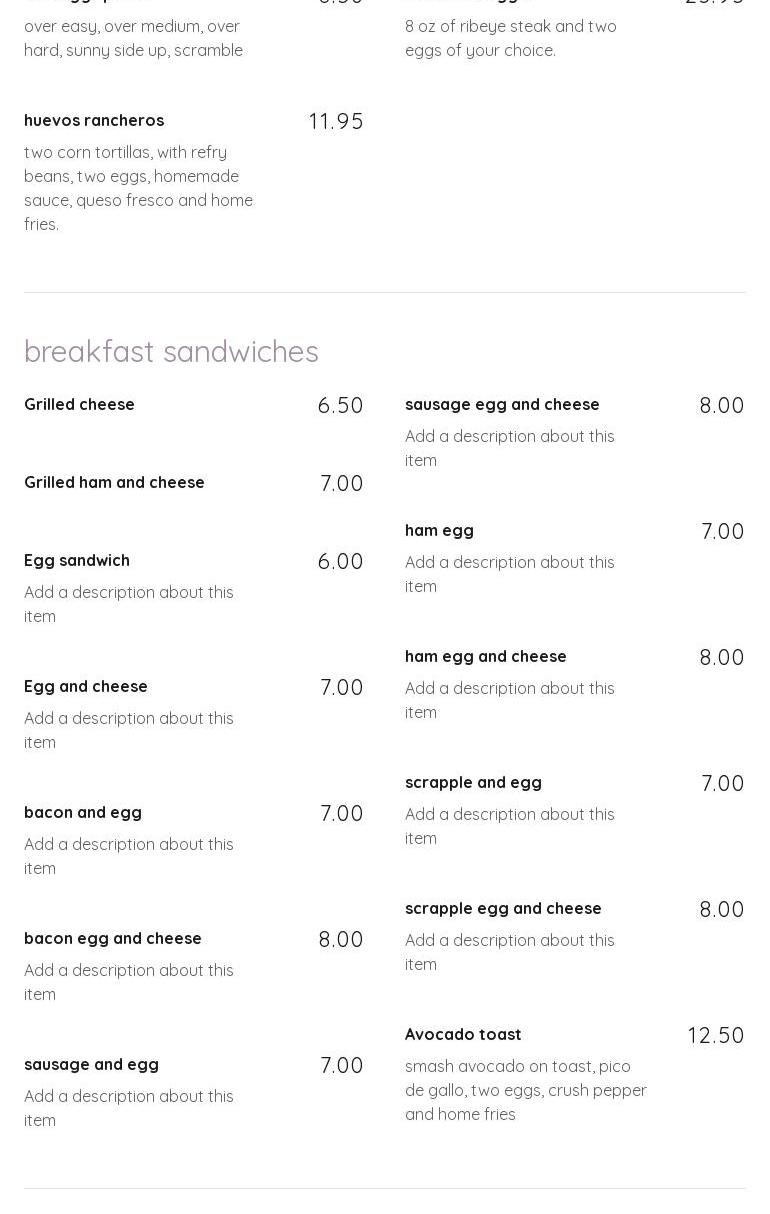
Task: Select the ham egg sandwich title
Action: pos(439,530)
